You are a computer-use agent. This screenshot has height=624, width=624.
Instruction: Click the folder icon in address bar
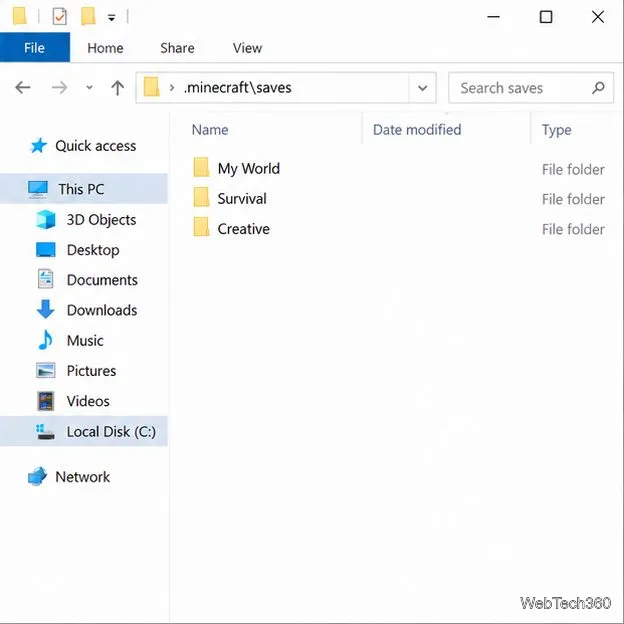151,87
